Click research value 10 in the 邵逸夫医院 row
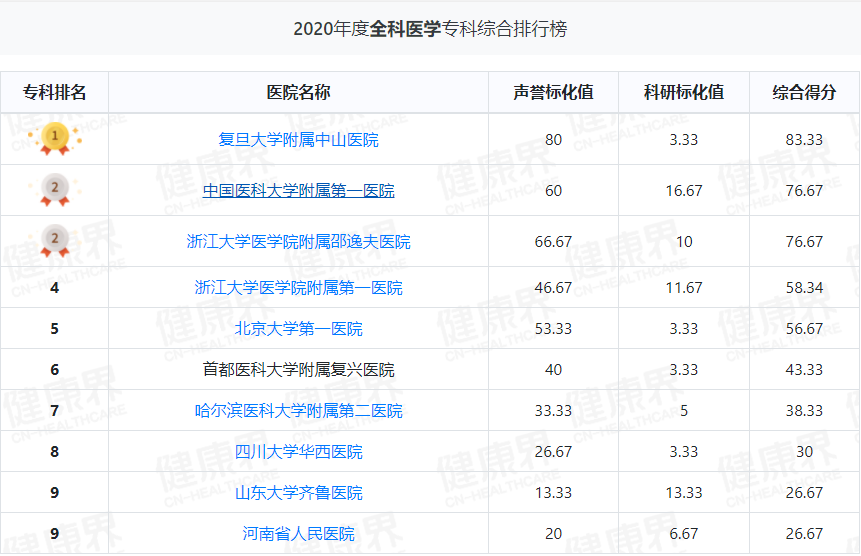Image resolution: width=861 pixels, height=556 pixels. pyautogui.click(x=684, y=242)
